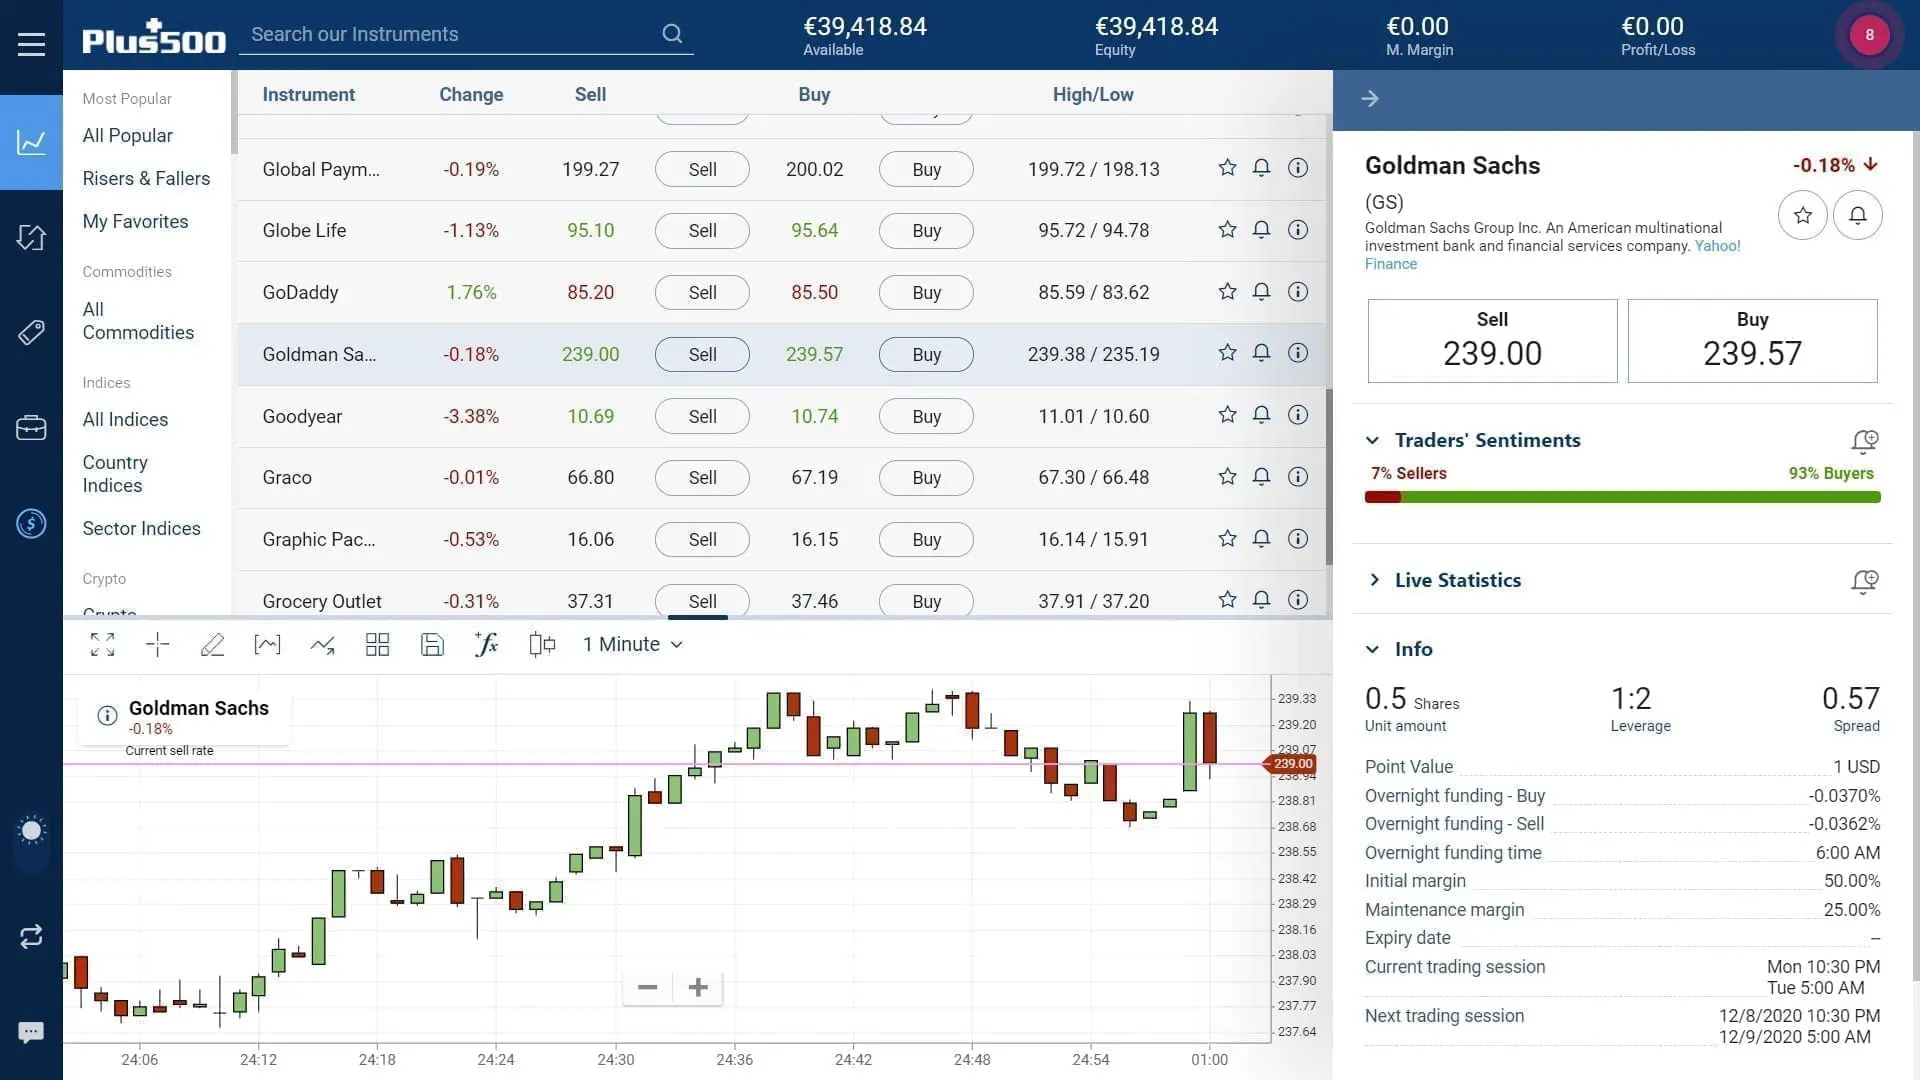
Task: Favorite Goldman Sachs in details panel
Action: pos(1803,215)
